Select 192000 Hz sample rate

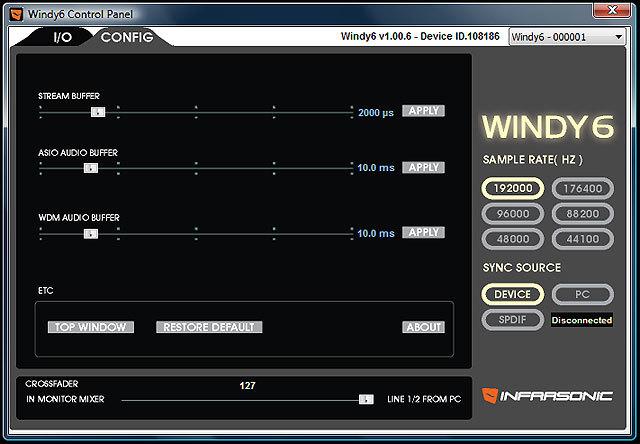[x=513, y=187]
